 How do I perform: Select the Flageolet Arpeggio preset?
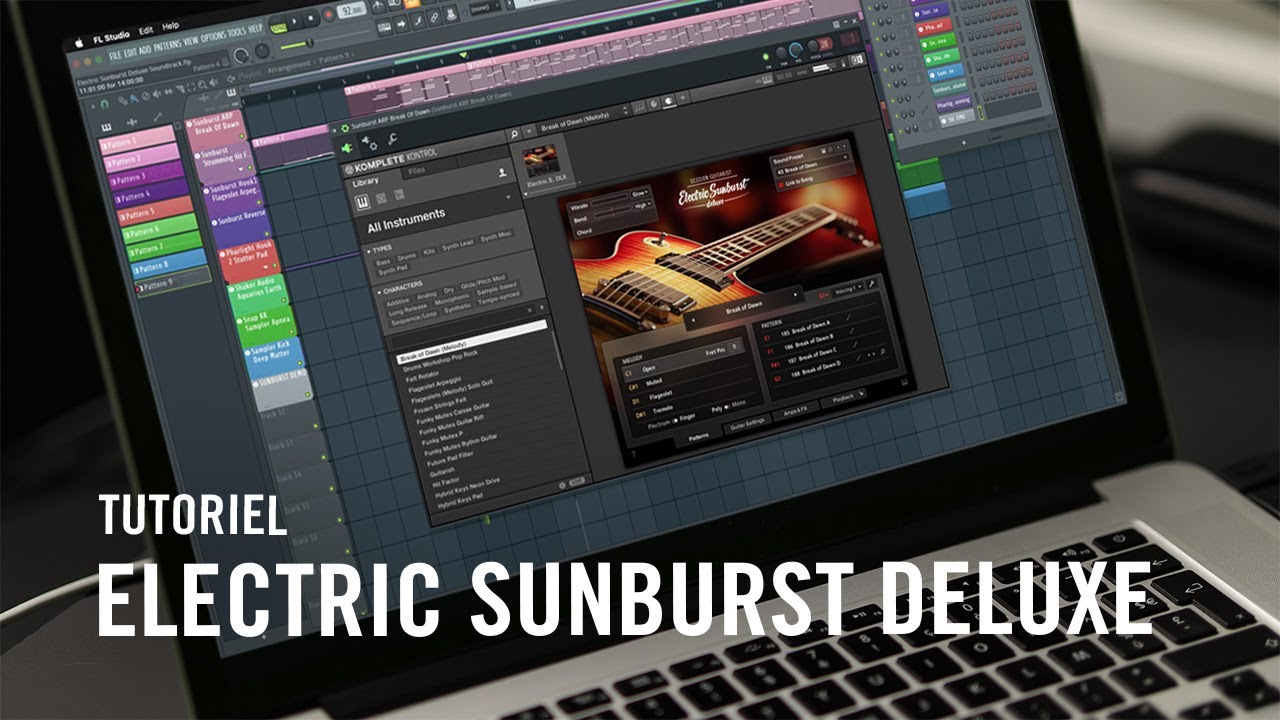pos(435,385)
